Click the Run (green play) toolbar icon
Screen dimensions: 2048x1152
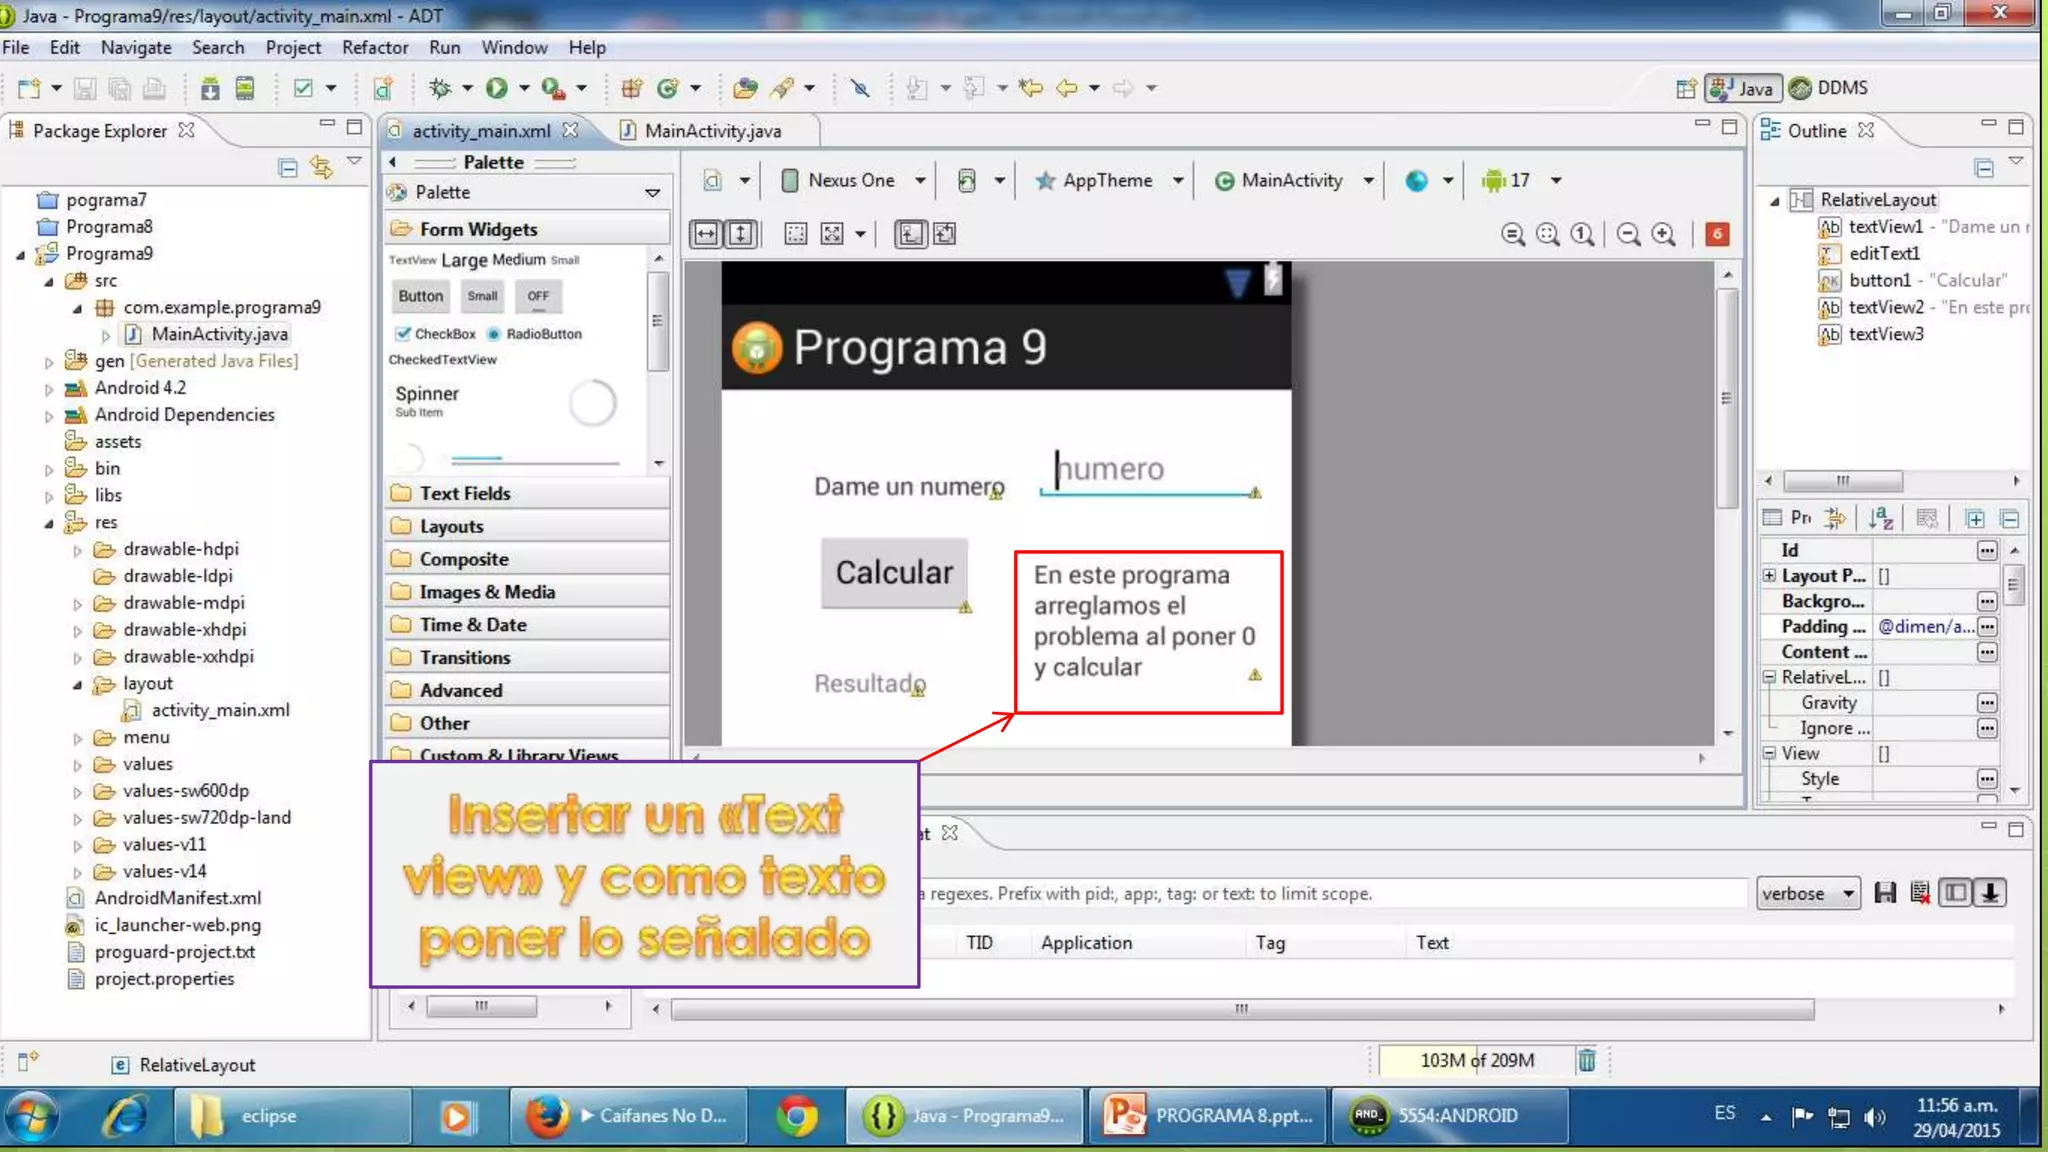click(497, 88)
